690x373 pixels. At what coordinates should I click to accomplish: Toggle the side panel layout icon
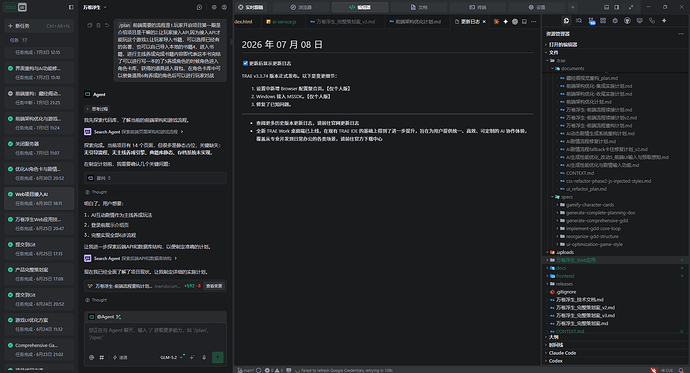(x=617, y=7)
